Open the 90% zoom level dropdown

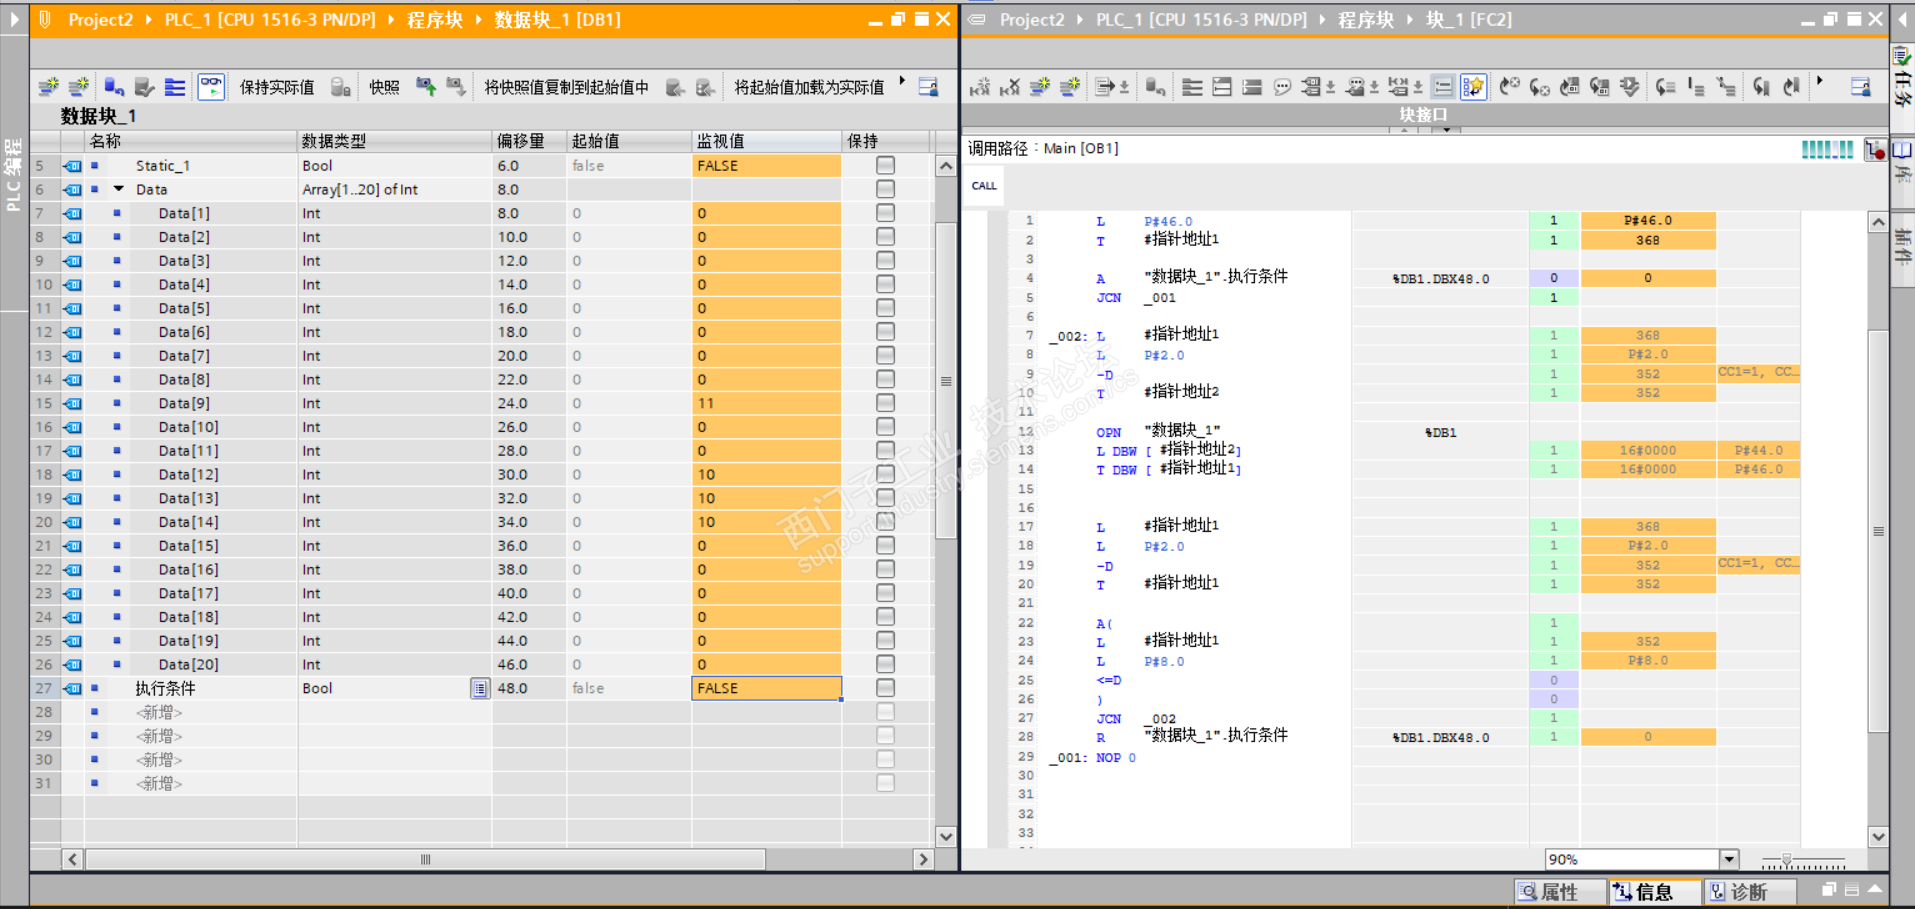pos(1729,859)
